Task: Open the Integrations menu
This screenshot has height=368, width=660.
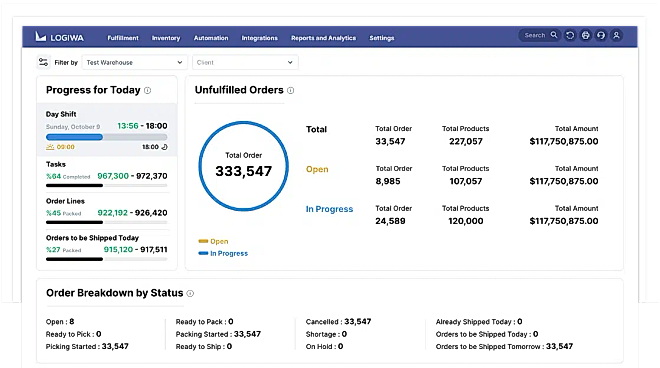Action: [259, 38]
